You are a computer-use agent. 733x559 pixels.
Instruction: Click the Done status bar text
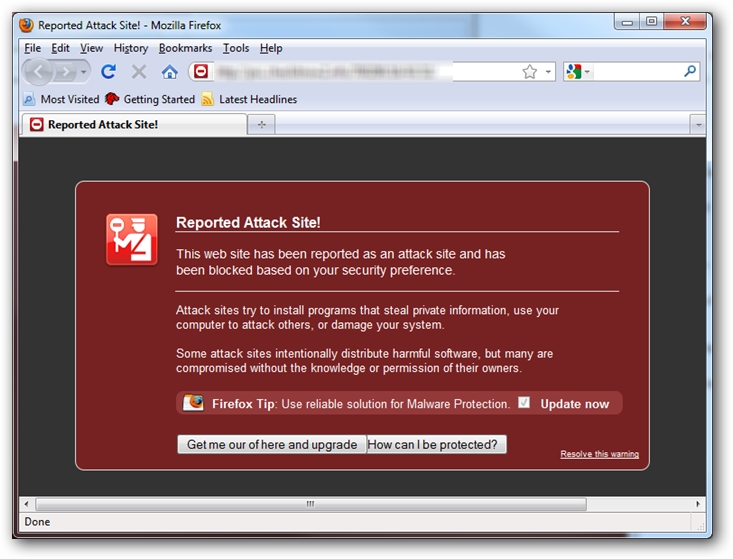coord(37,522)
